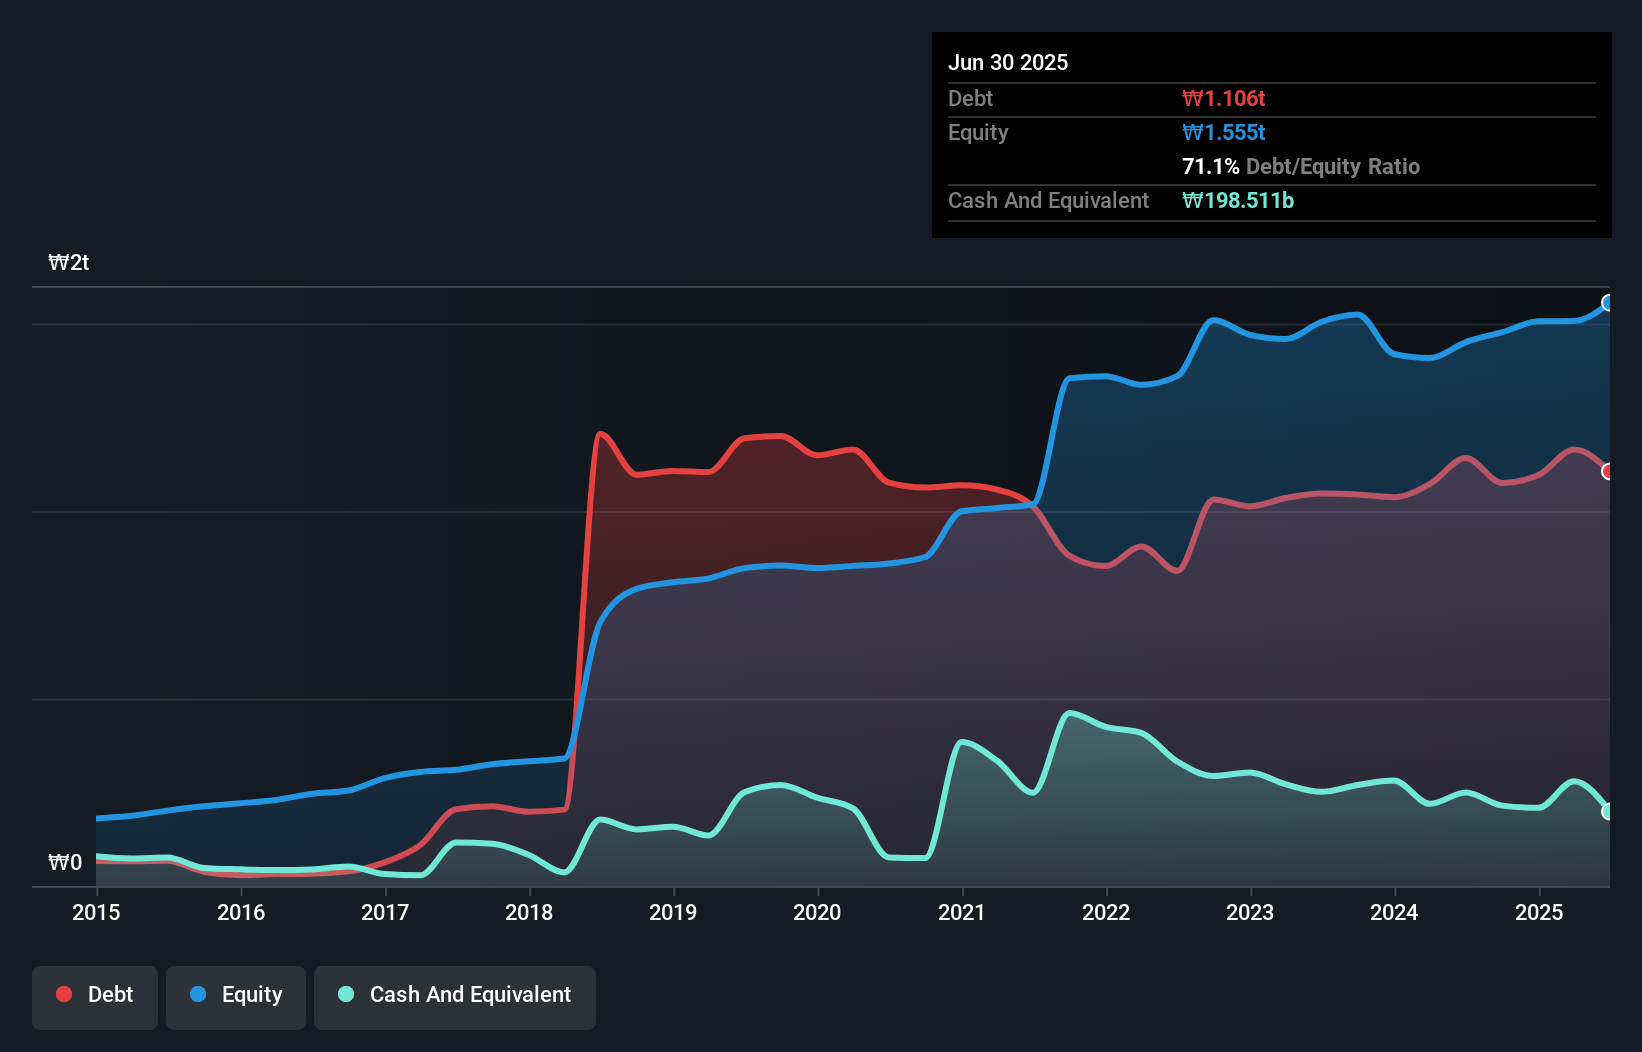The image size is (1642, 1052).
Task: Click the red Debt legend dot
Action: tap(64, 994)
